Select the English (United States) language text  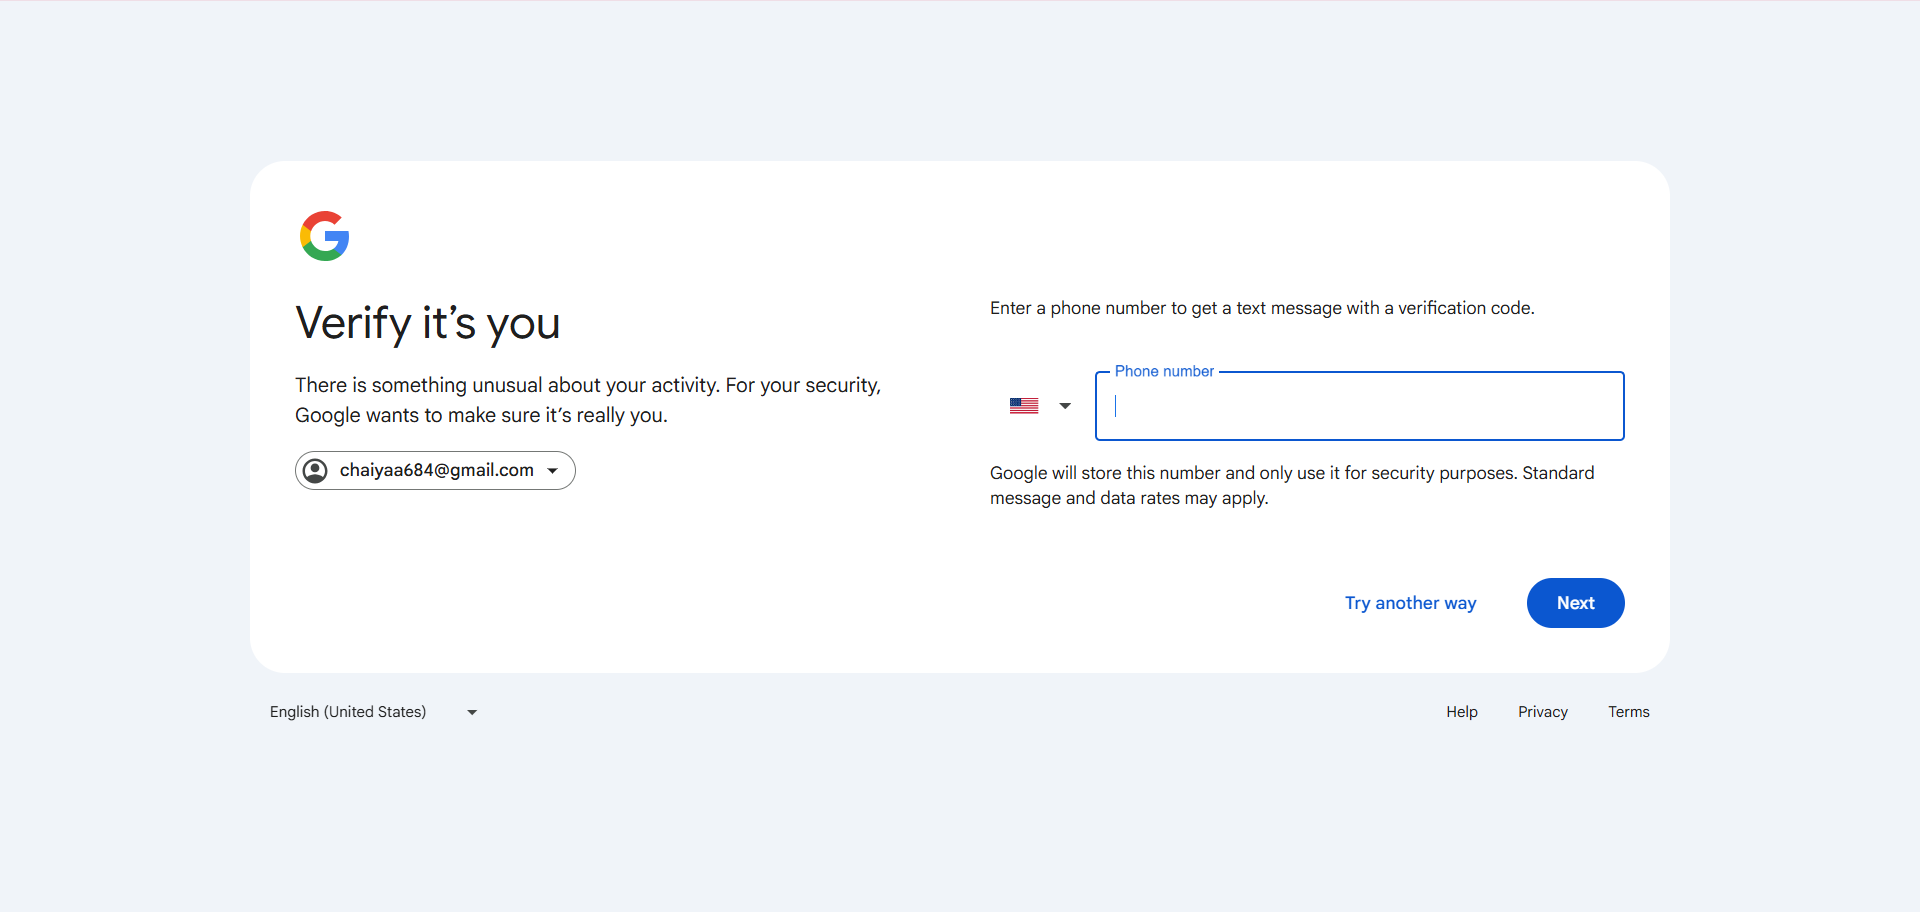347,712
